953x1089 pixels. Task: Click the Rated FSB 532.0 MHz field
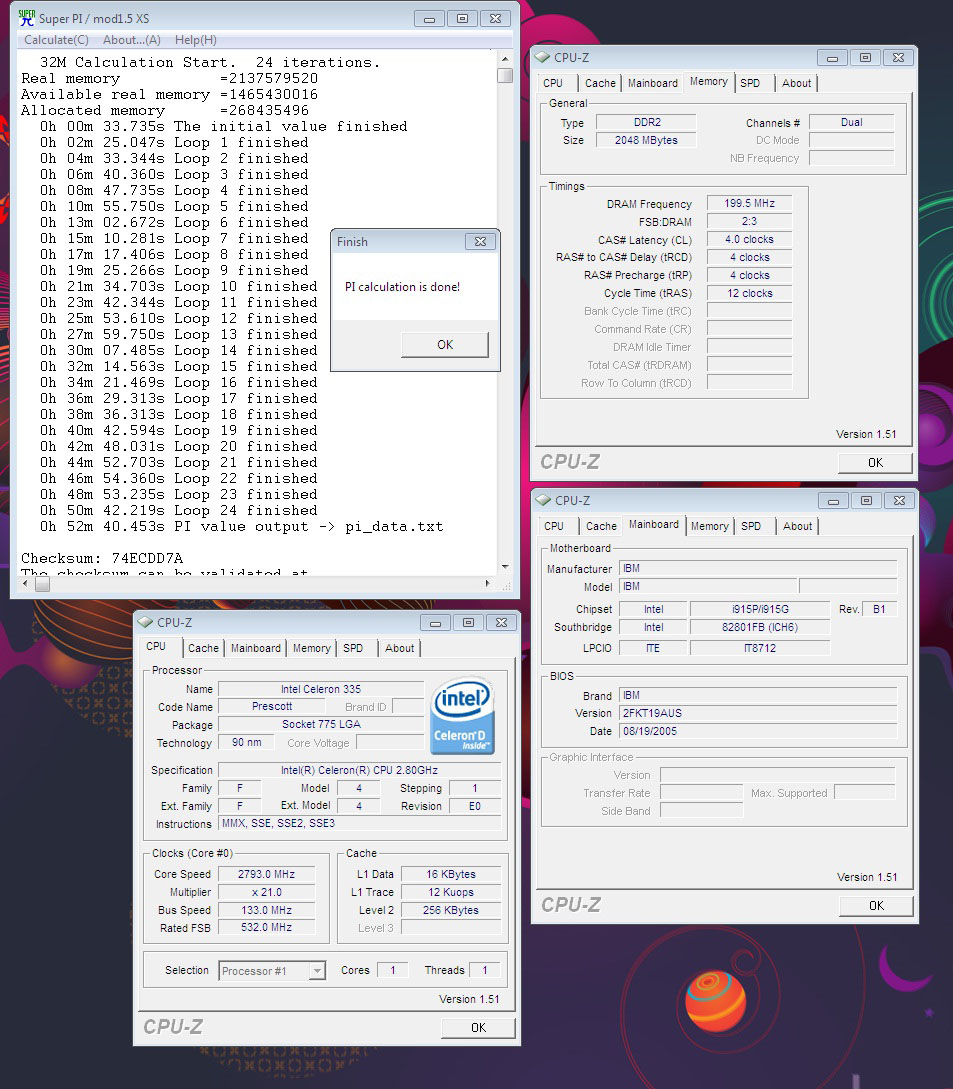pyautogui.click(x=267, y=927)
